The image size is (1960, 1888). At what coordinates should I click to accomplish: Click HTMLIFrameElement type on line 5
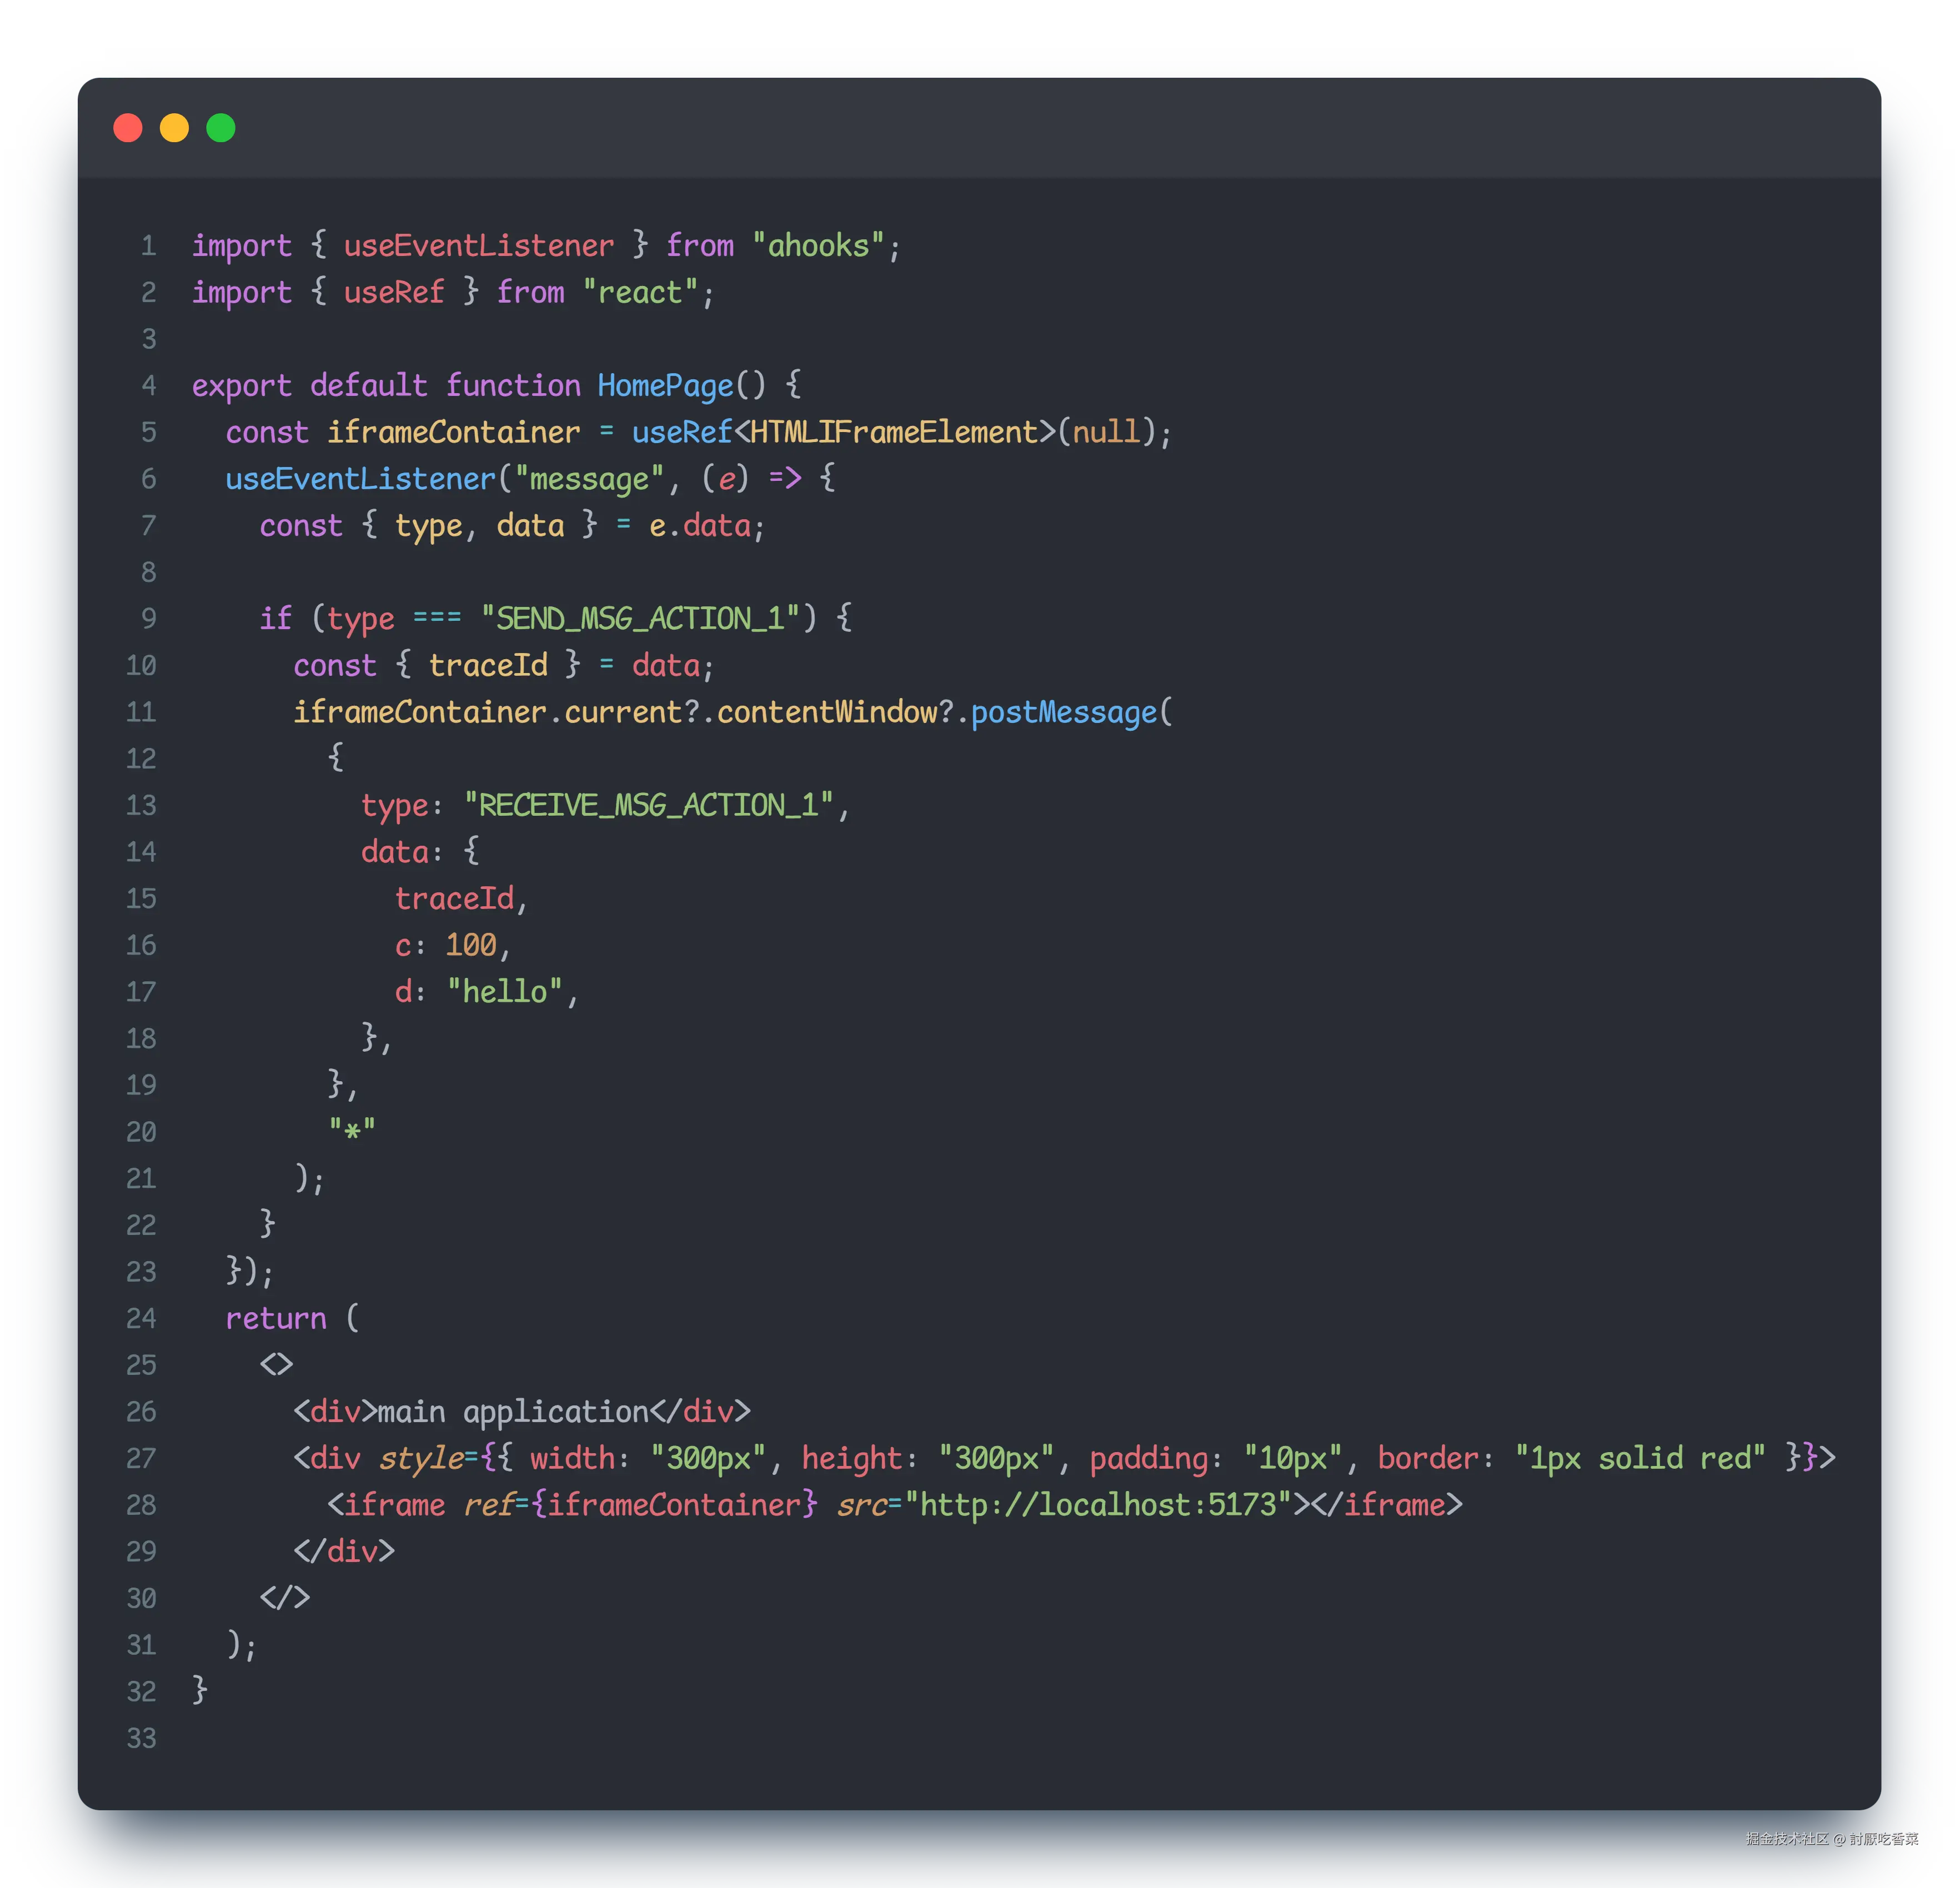coord(894,433)
